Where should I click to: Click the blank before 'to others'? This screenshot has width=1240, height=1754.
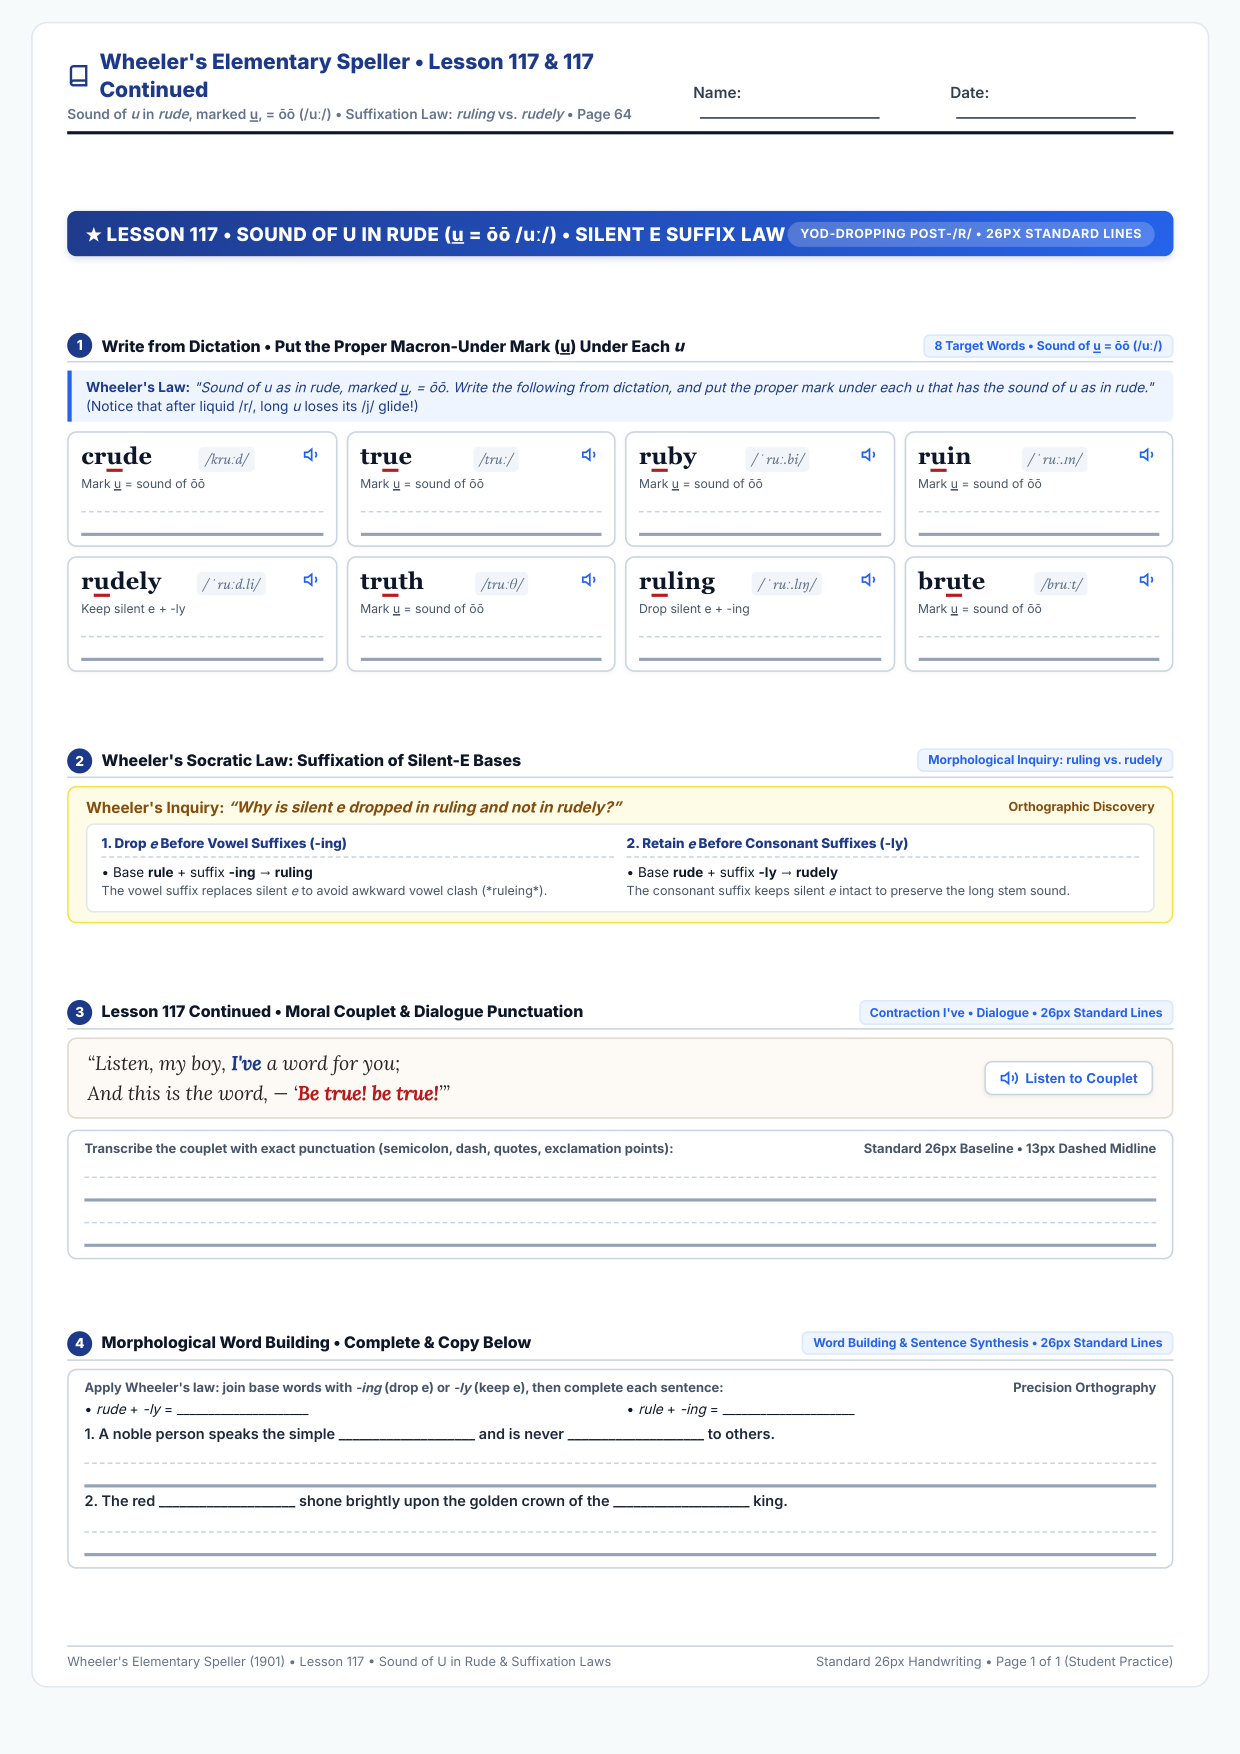636,1435
